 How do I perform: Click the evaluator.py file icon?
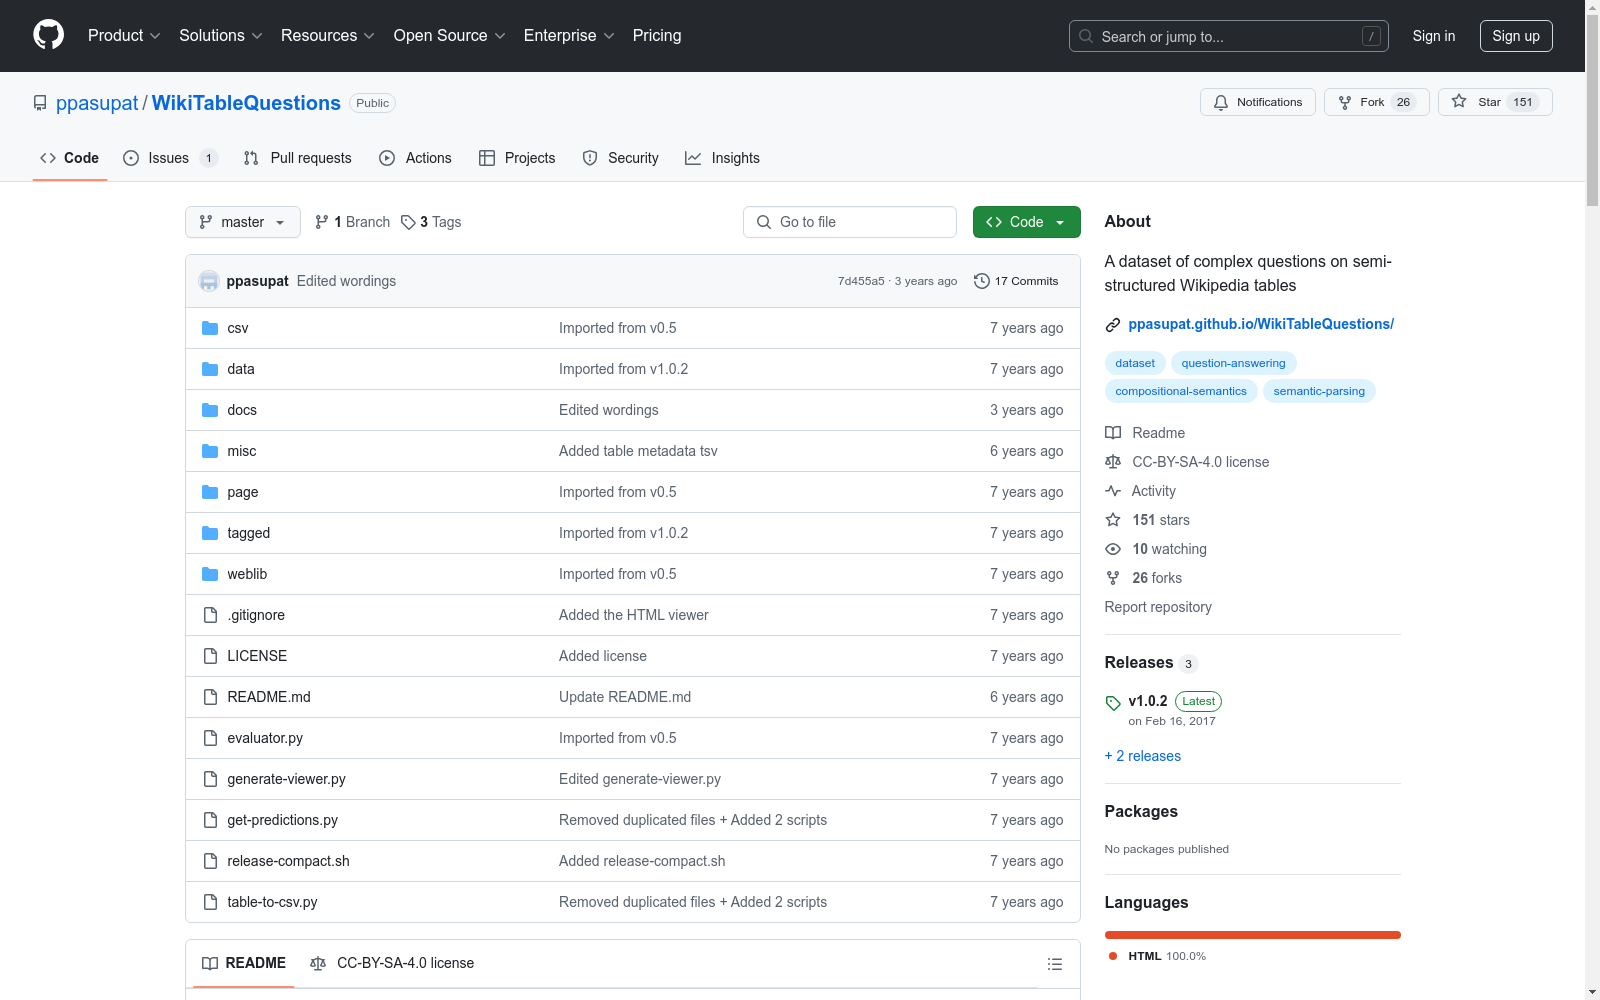(x=210, y=738)
